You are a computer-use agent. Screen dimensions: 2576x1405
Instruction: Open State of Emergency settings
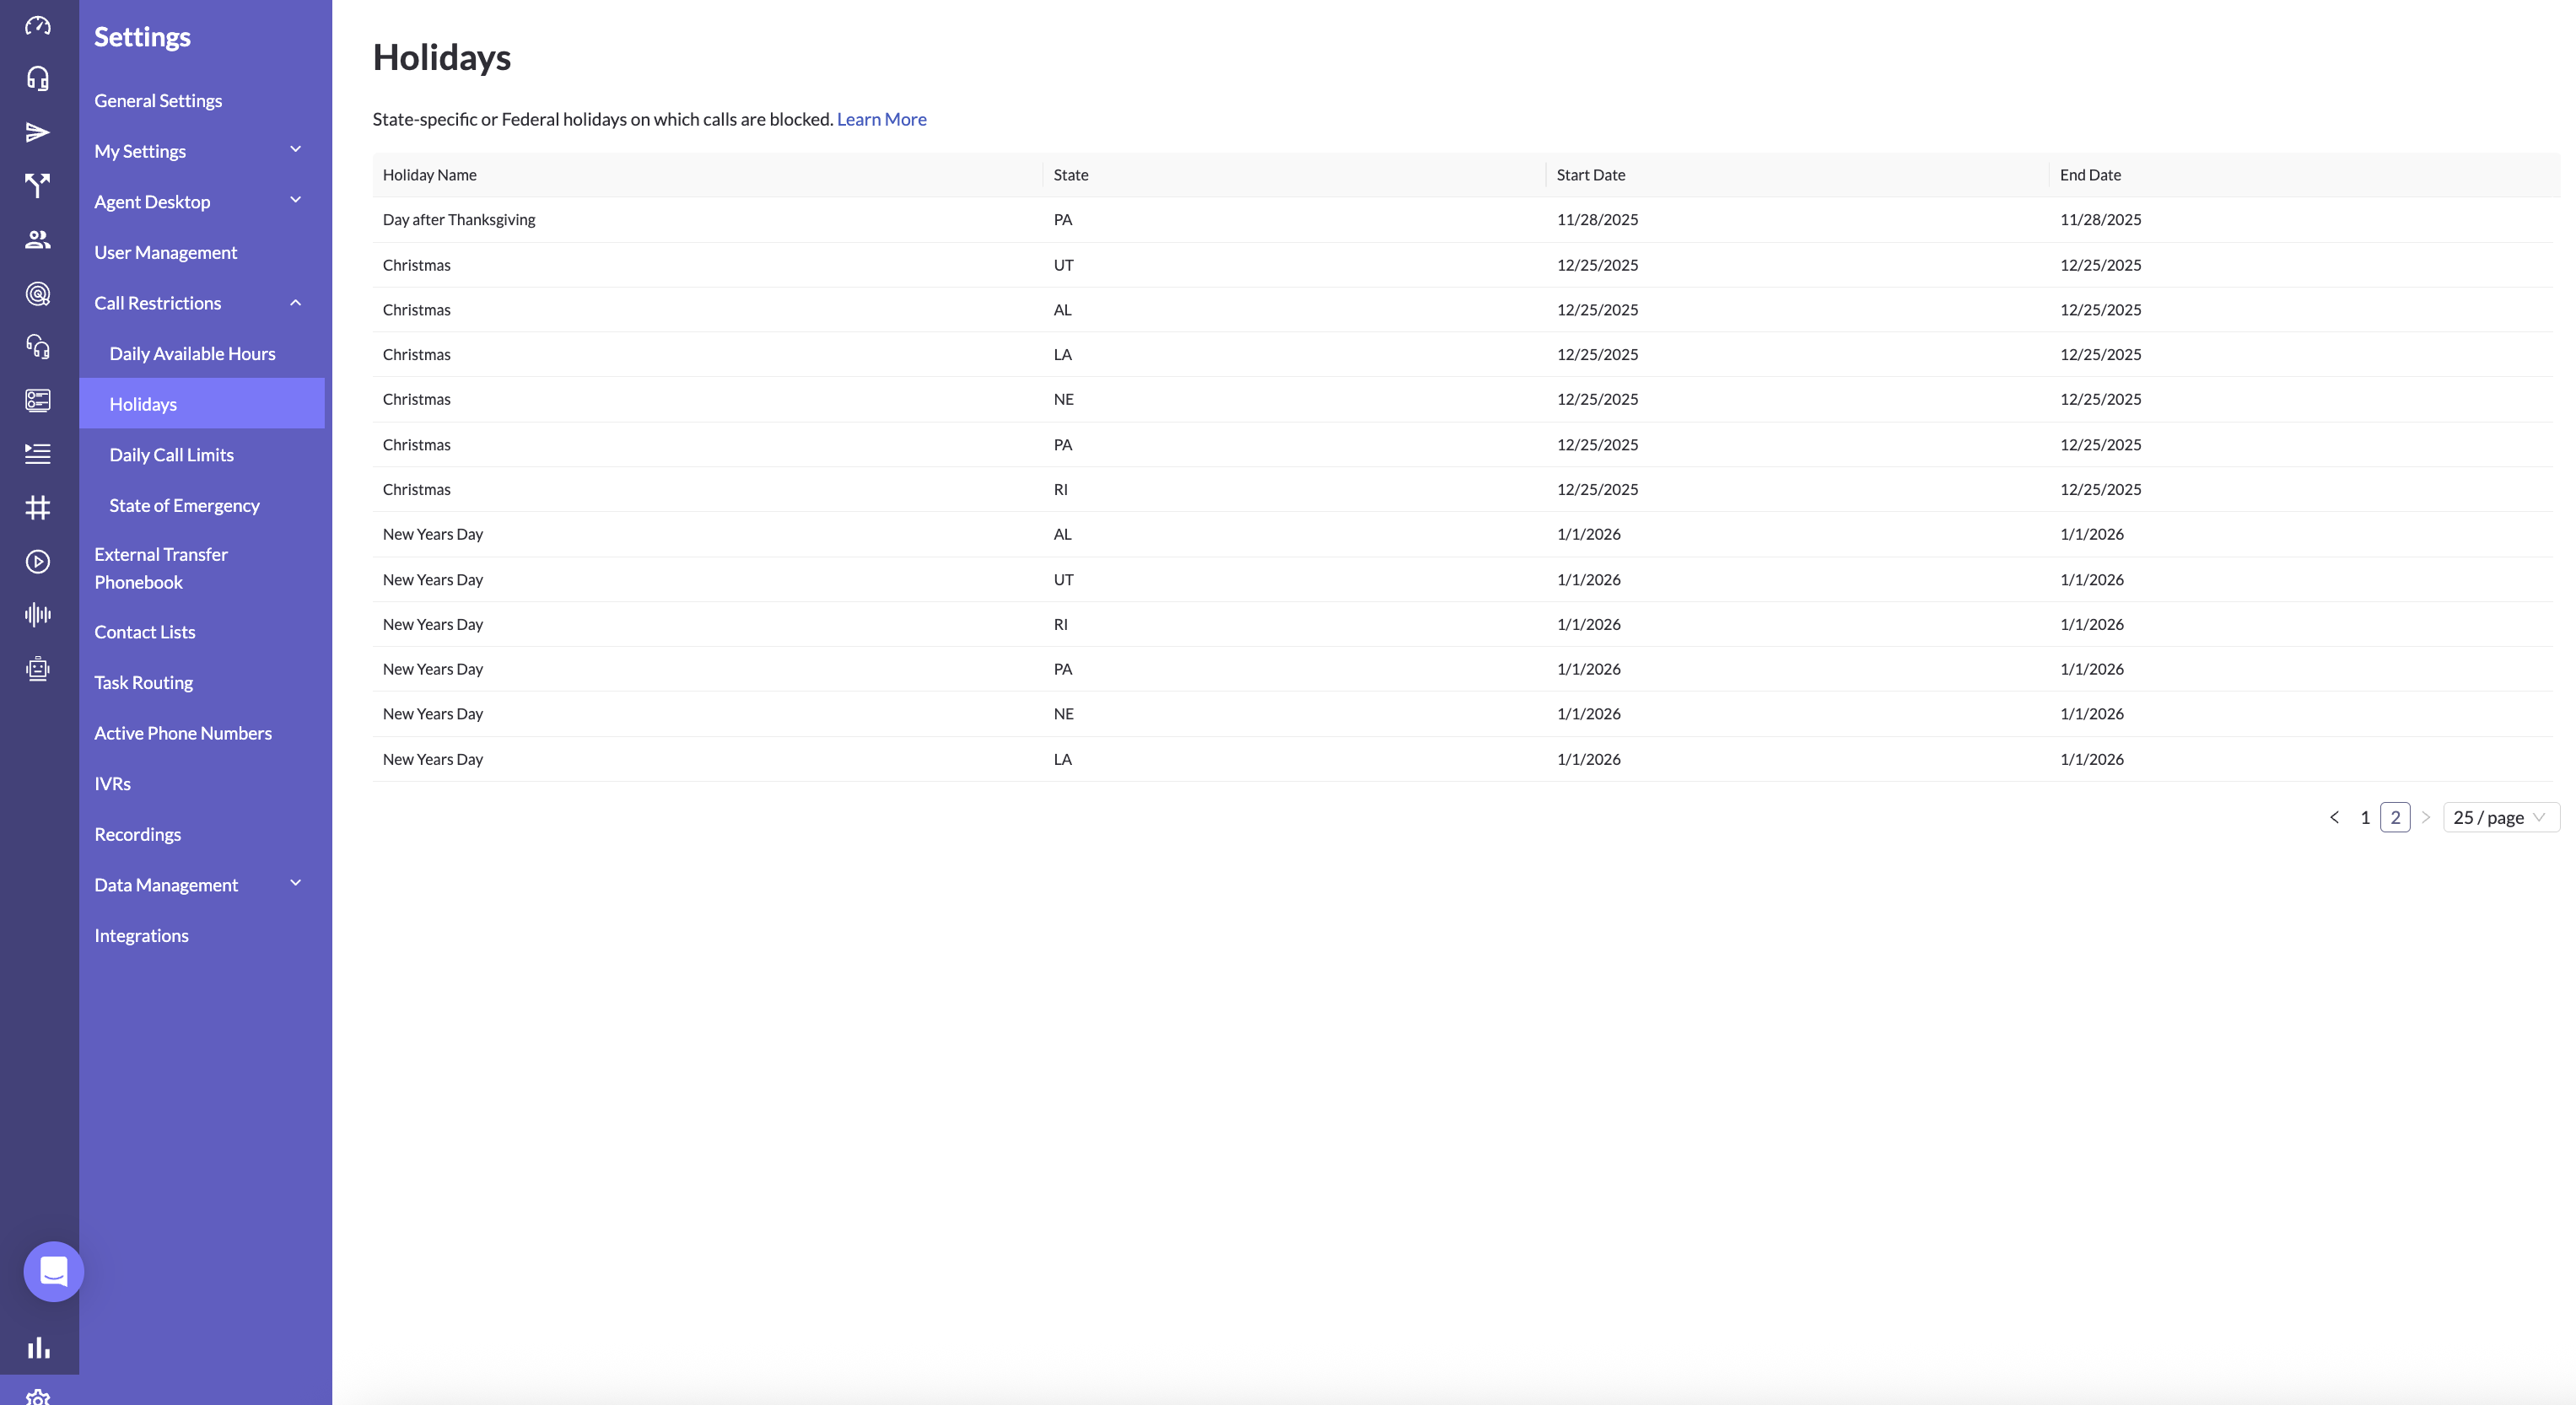pyautogui.click(x=184, y=506)
